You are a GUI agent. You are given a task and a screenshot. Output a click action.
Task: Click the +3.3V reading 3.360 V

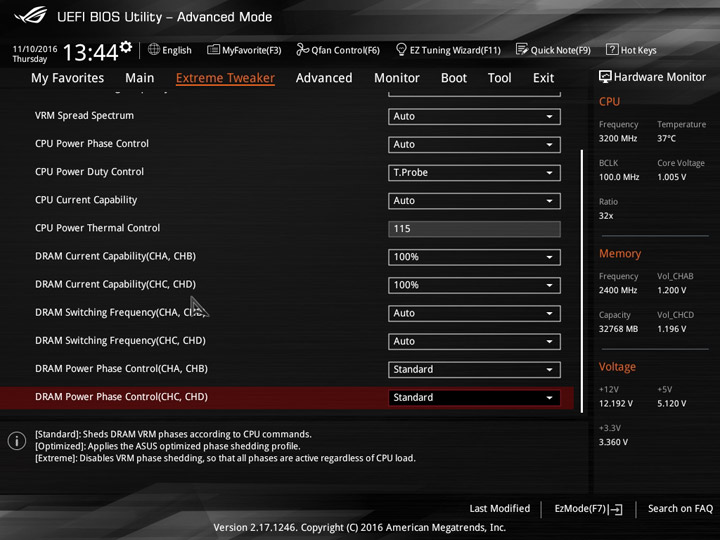click(613, 442)
